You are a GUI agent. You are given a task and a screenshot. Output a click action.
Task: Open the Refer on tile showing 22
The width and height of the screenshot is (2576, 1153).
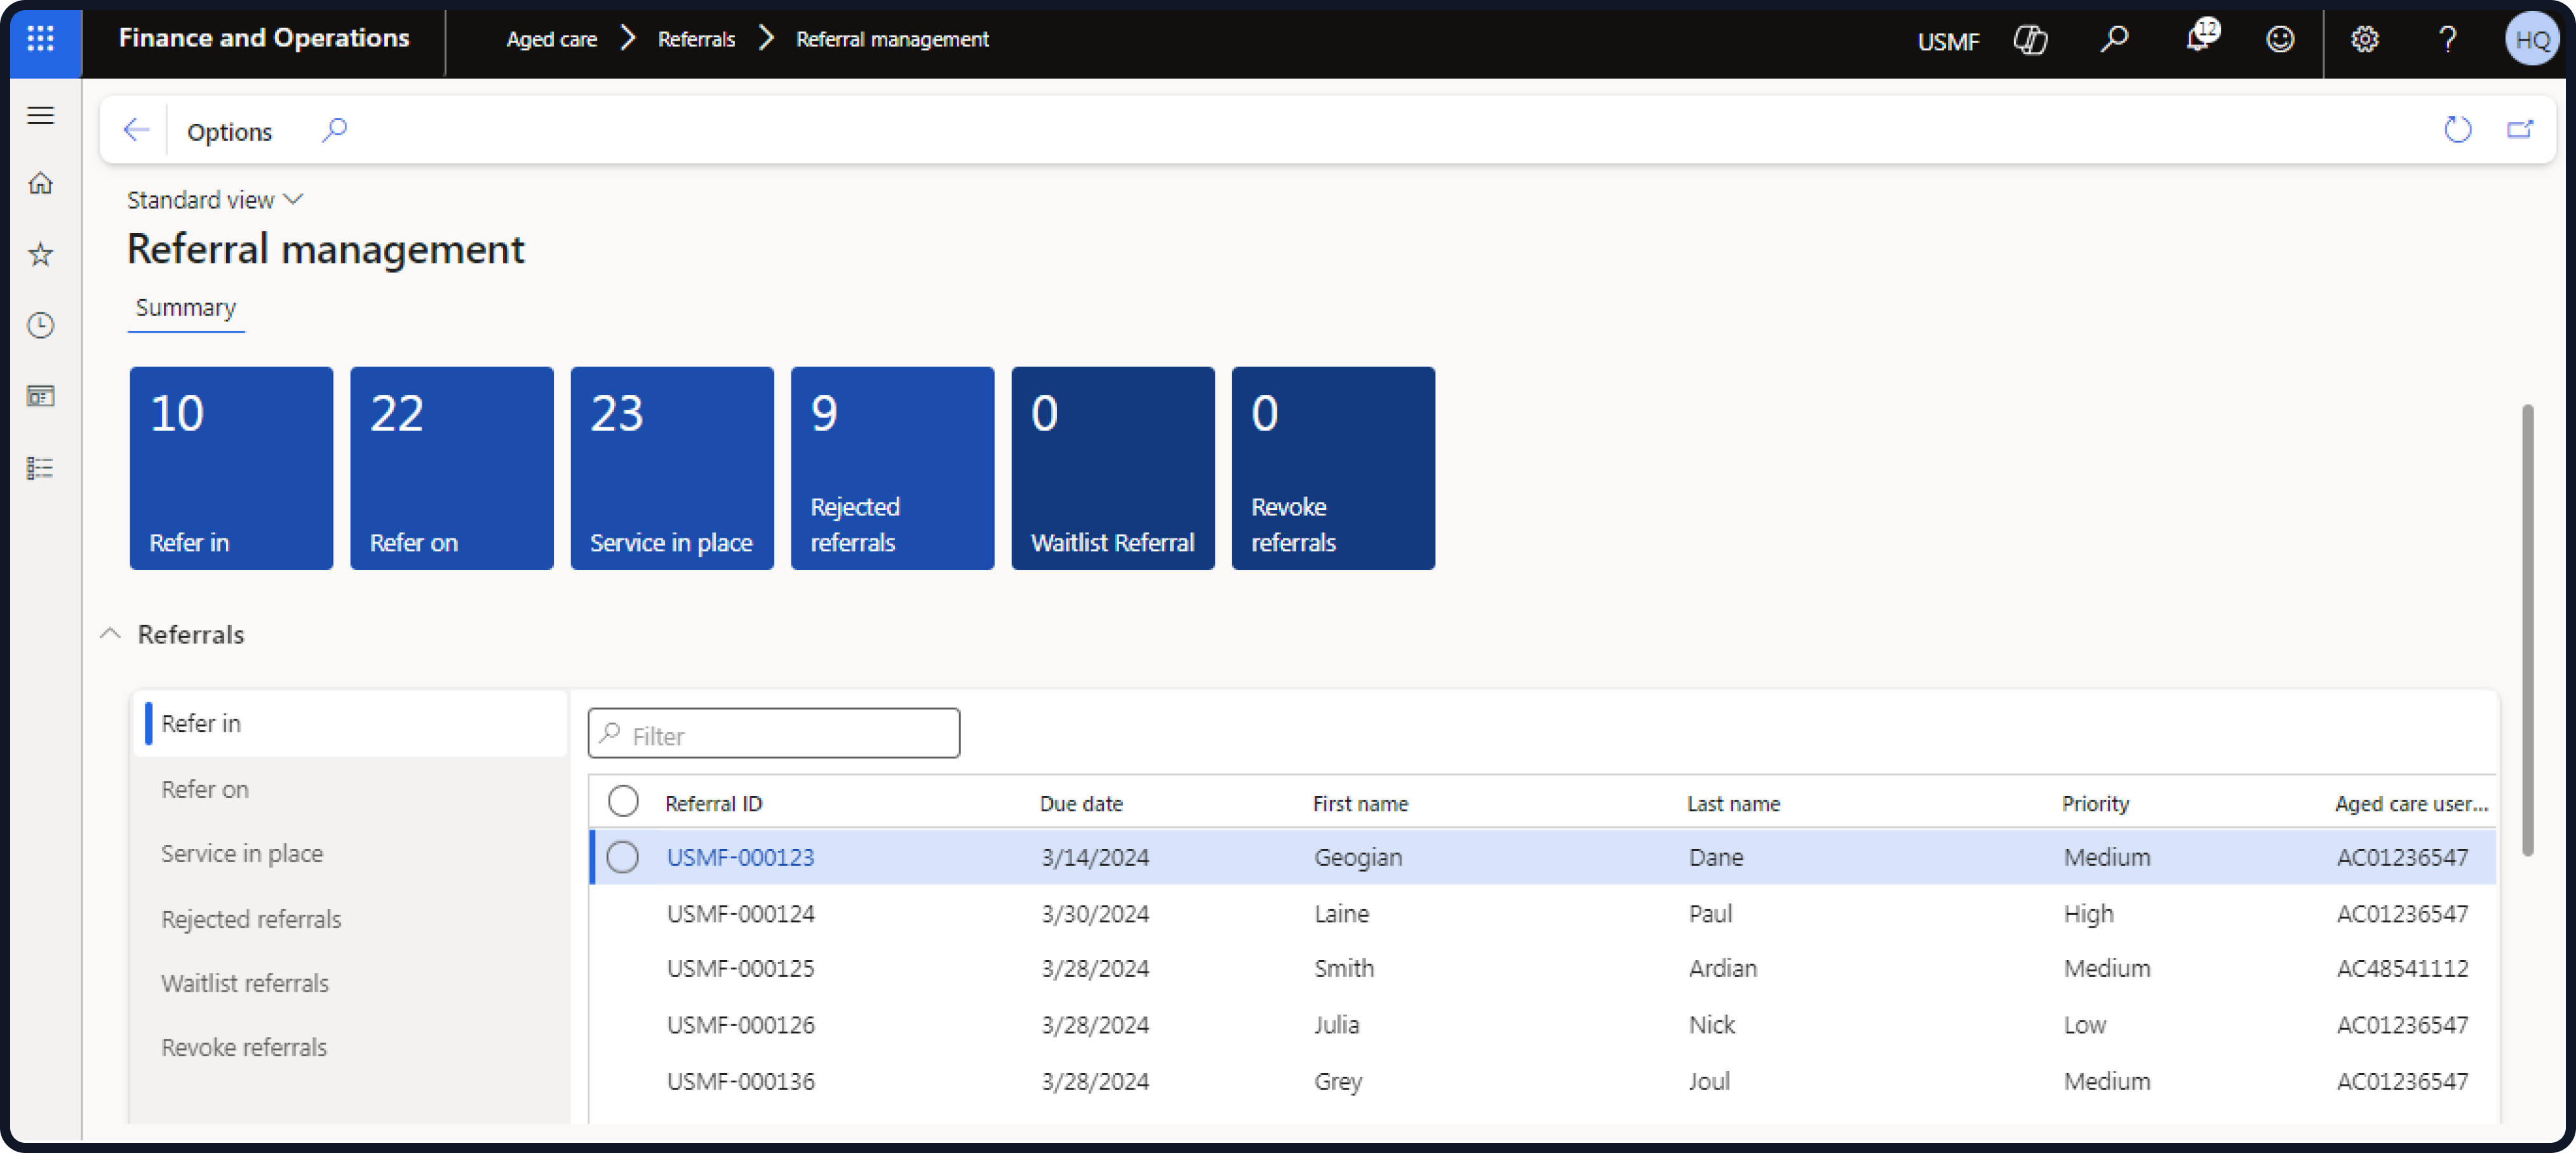pos(452,468)
